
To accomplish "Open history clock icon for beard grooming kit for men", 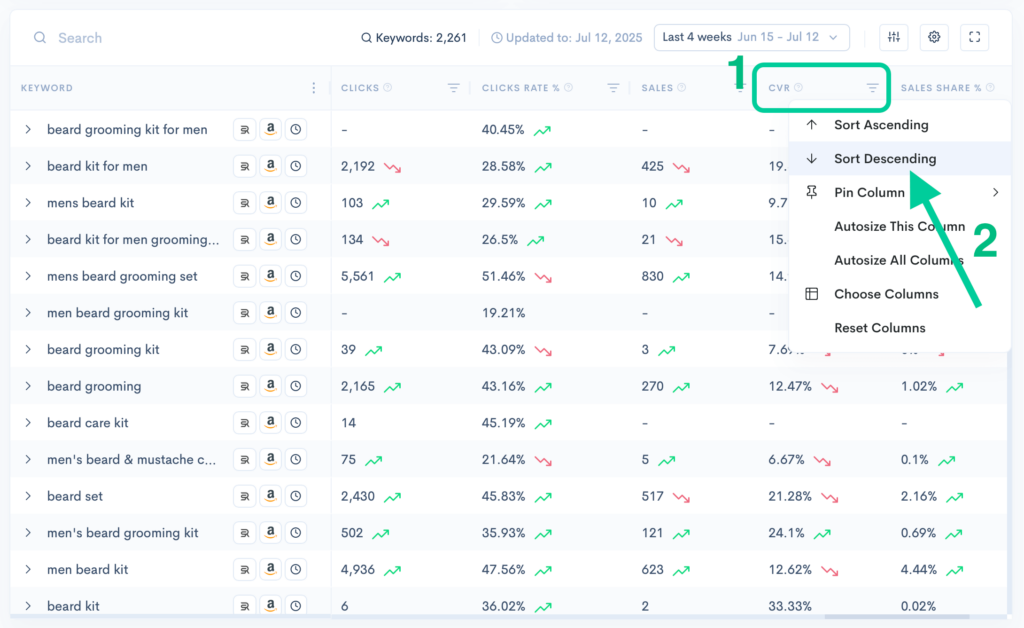I will click(296, 129).
